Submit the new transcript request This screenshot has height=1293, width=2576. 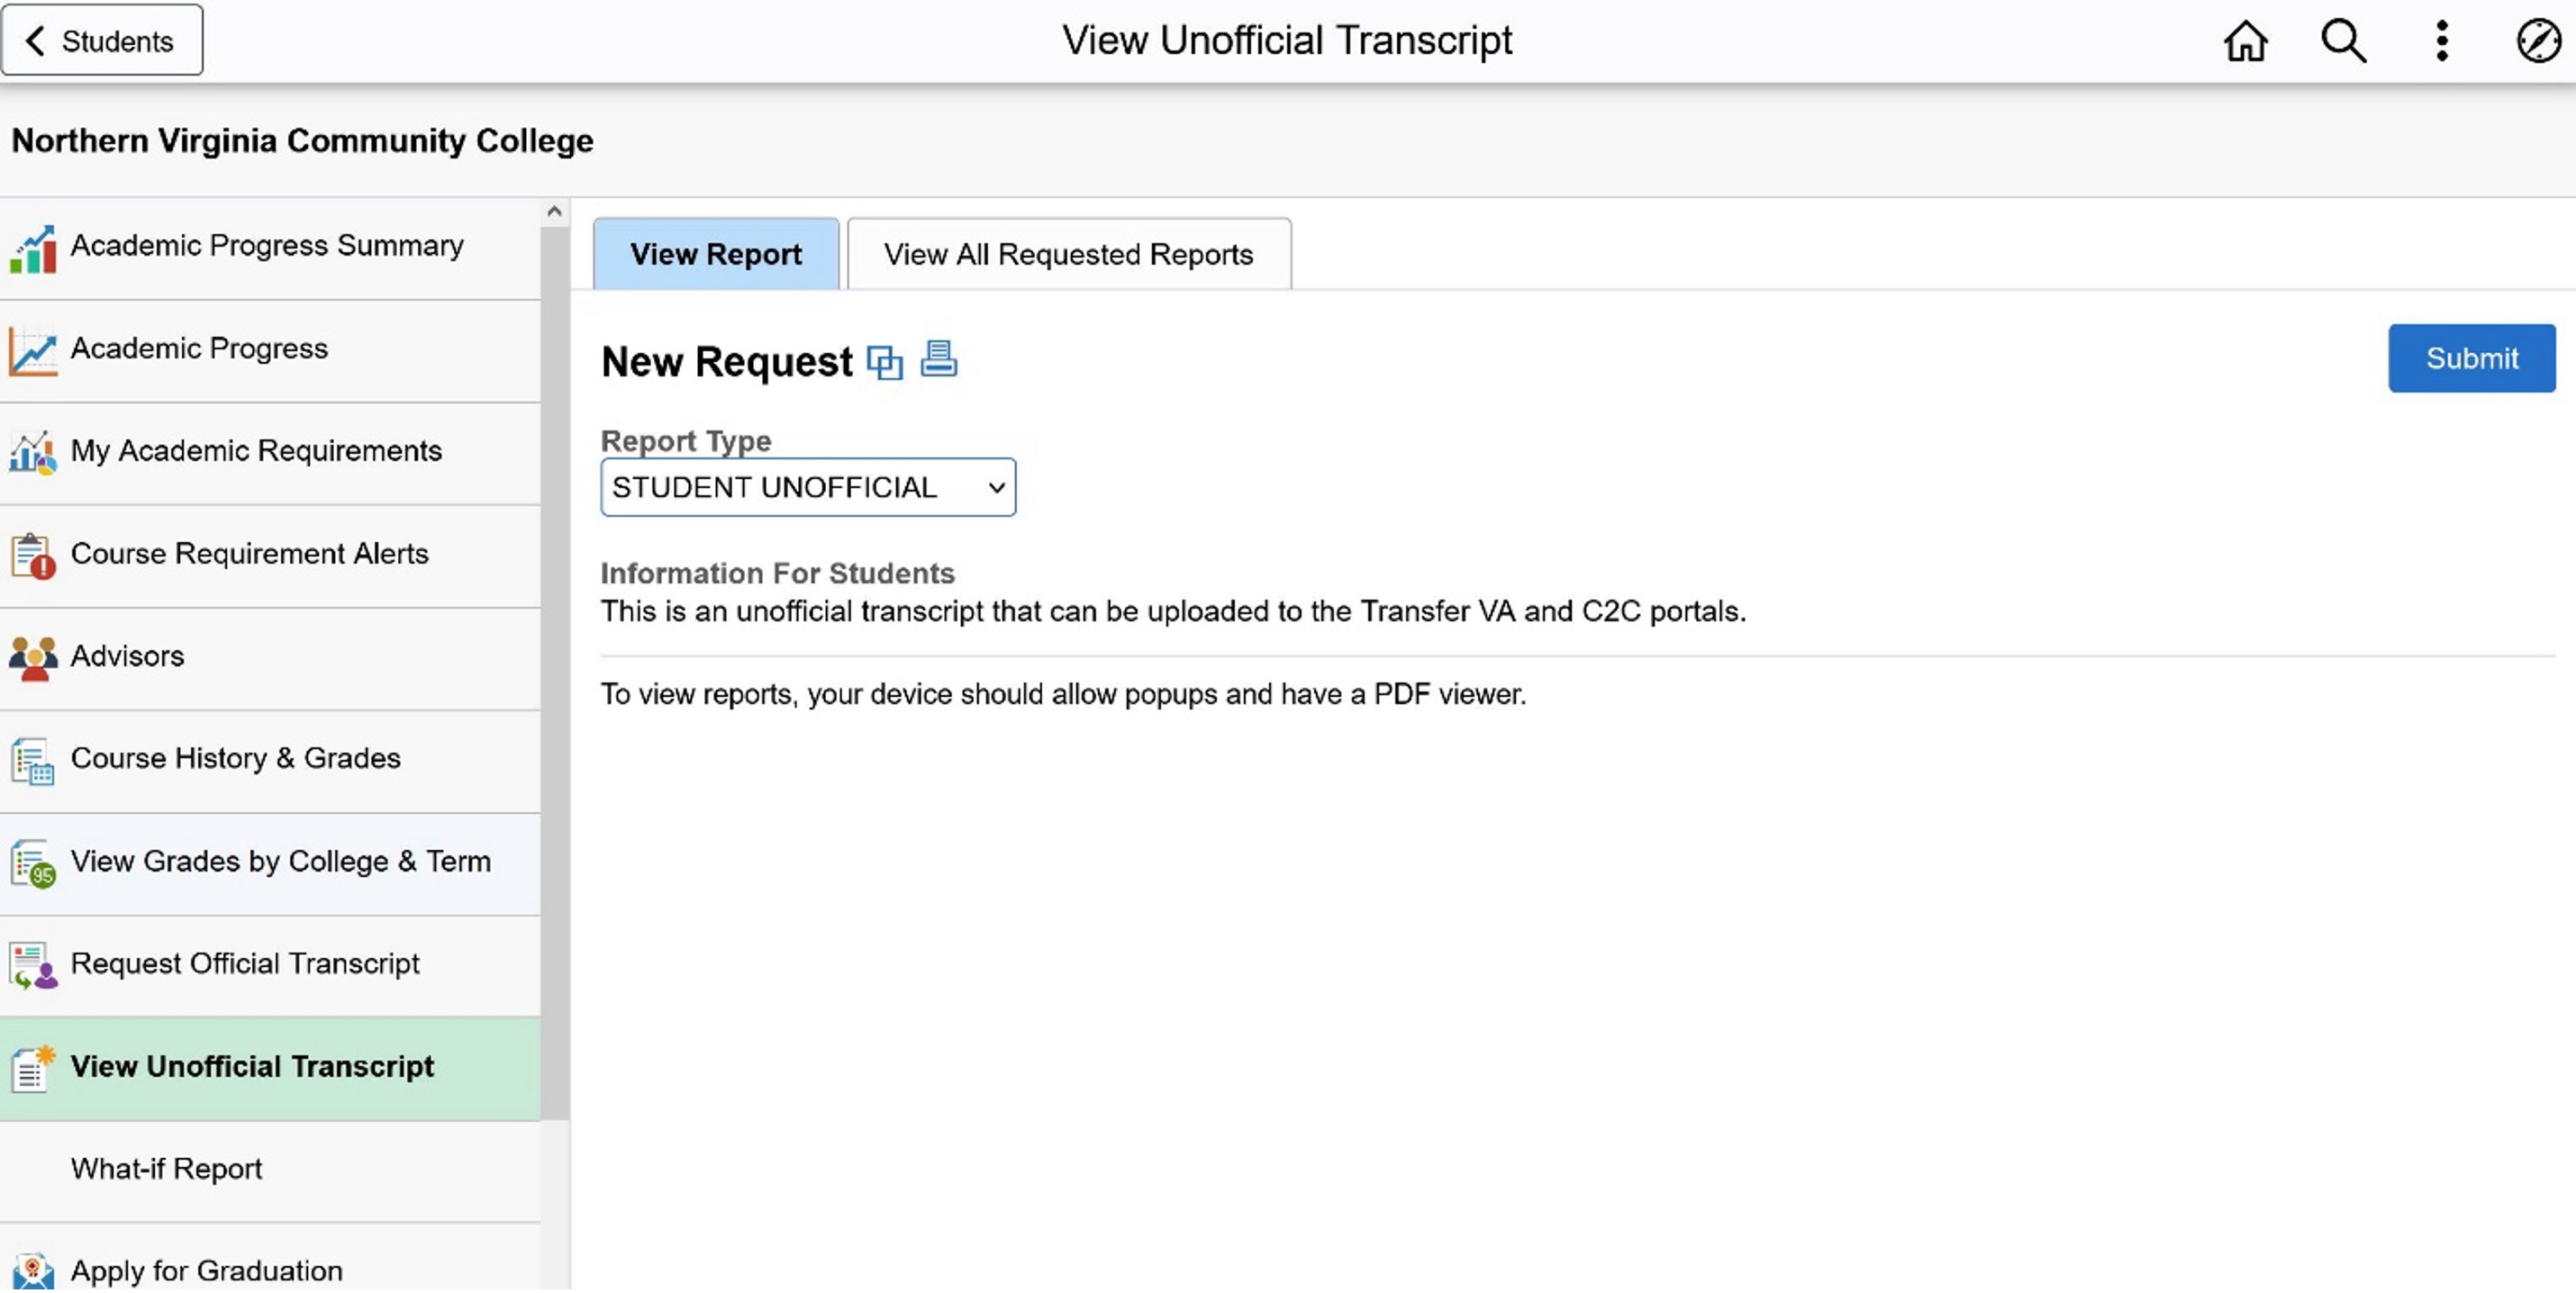click(x=2471, y=359)
